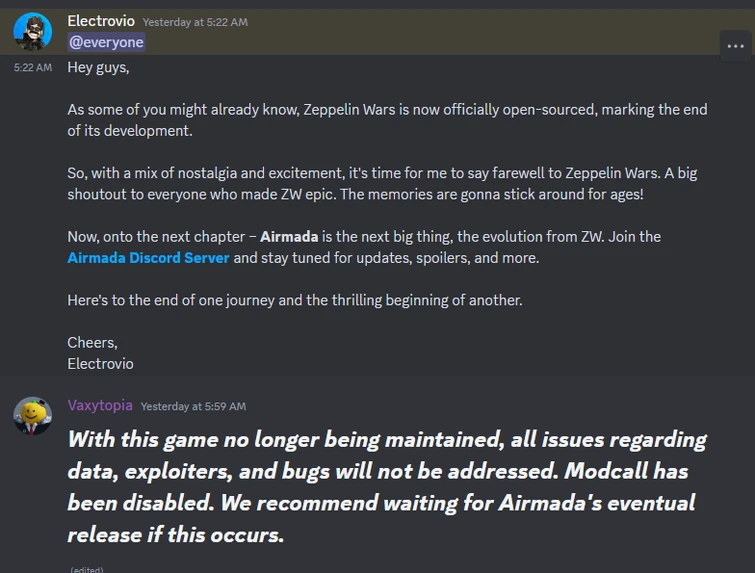Click the small 5:22 AM gutter timestamp
Viewport: 755px width, 573px height.
click(x=32, y=68)
